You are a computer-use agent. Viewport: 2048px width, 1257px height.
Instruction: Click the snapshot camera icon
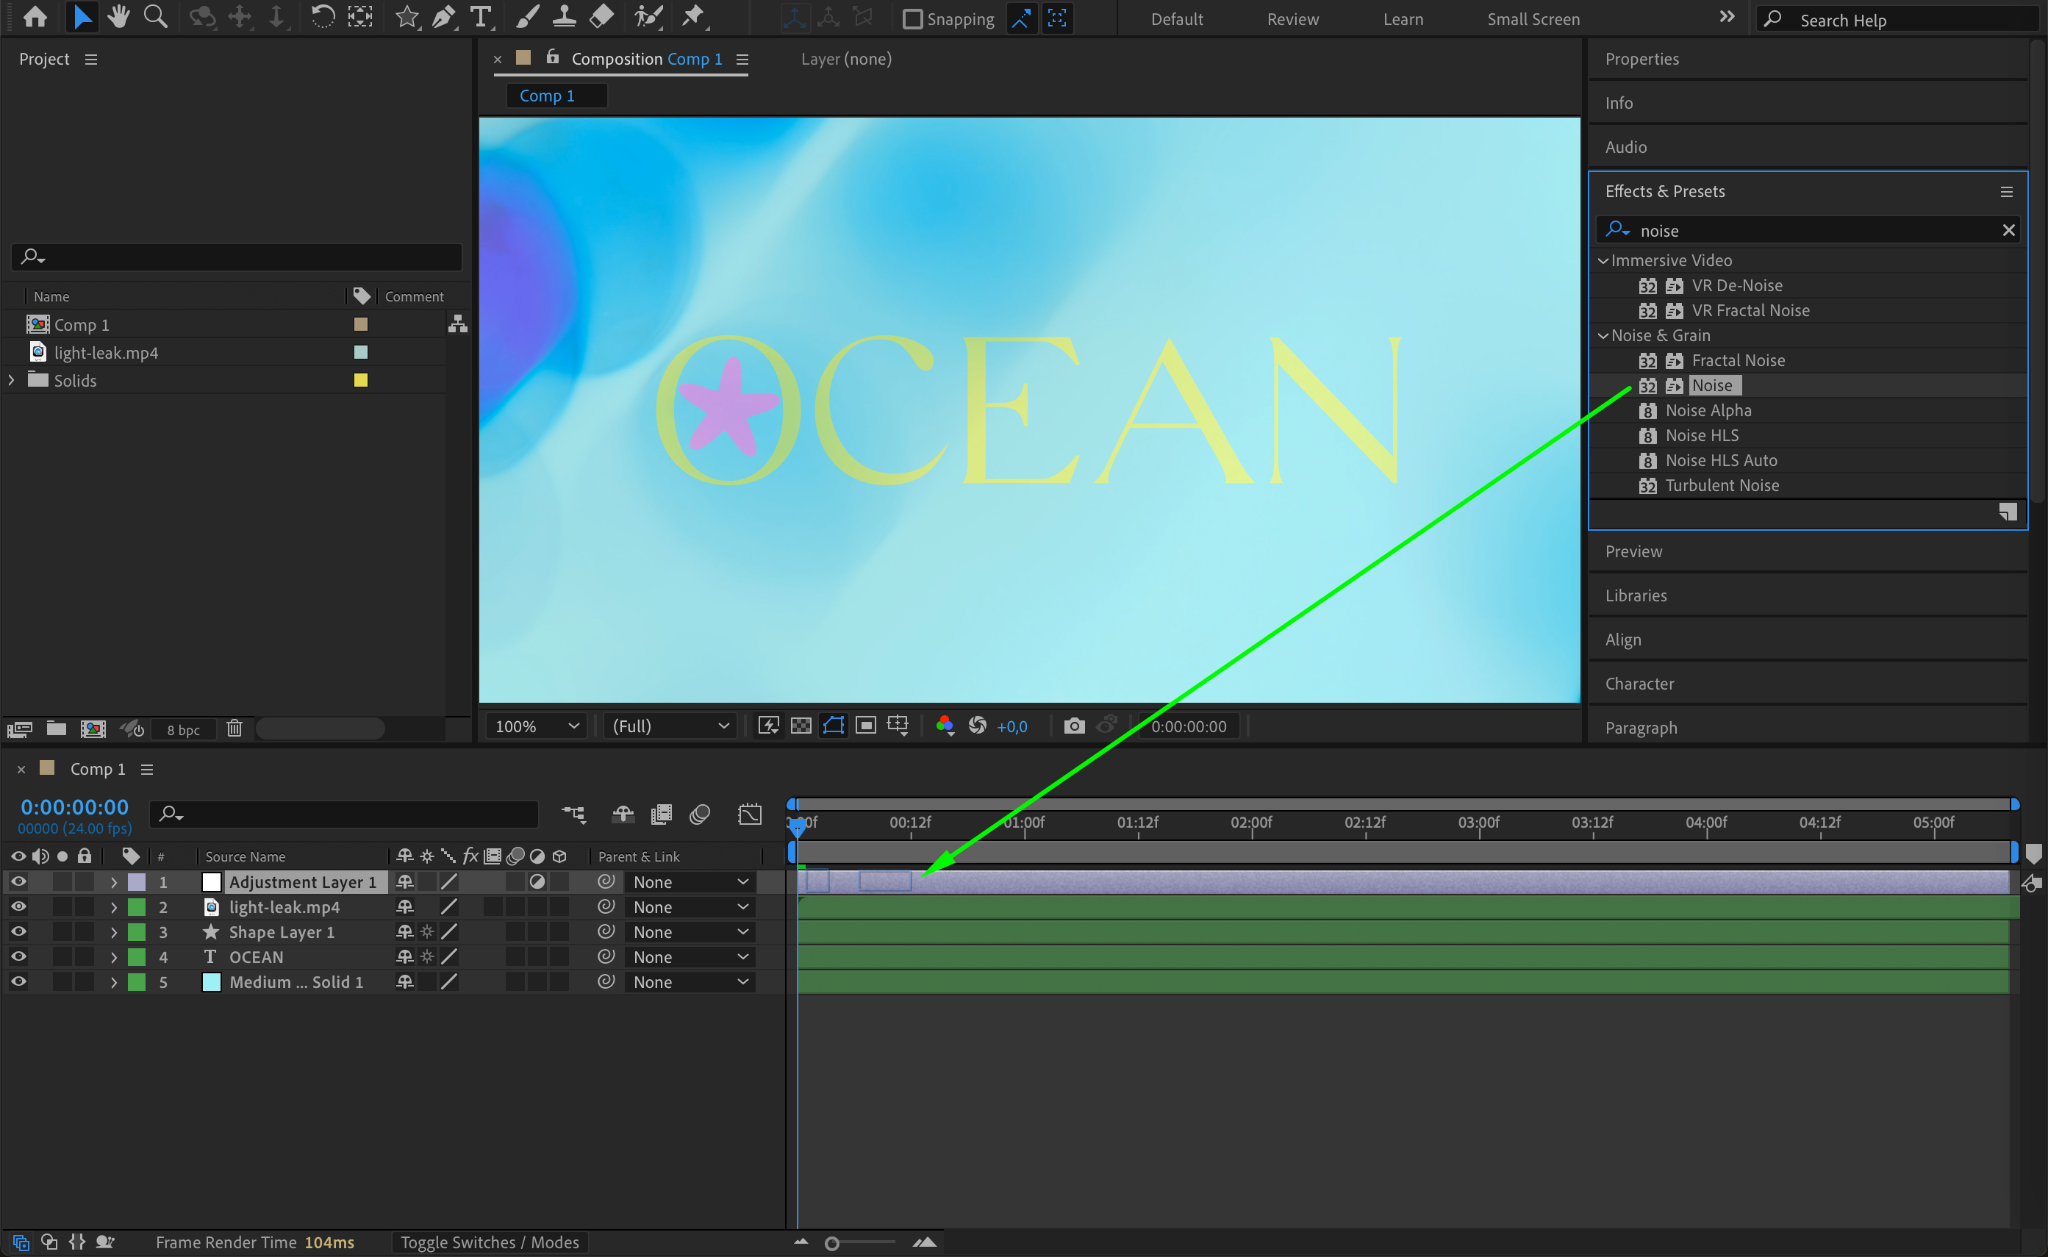pos(1073,726)
